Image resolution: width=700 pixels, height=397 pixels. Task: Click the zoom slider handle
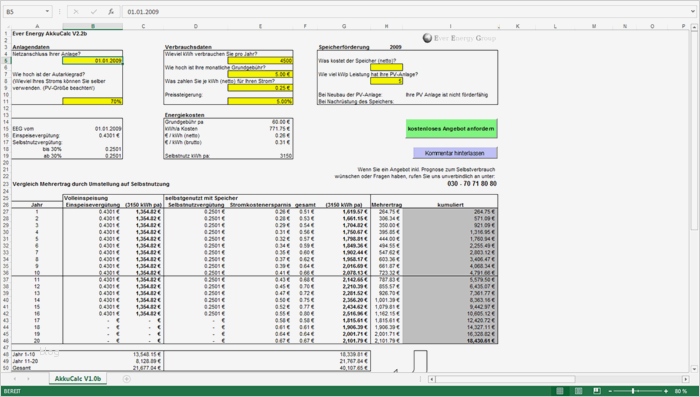[633, 391]
